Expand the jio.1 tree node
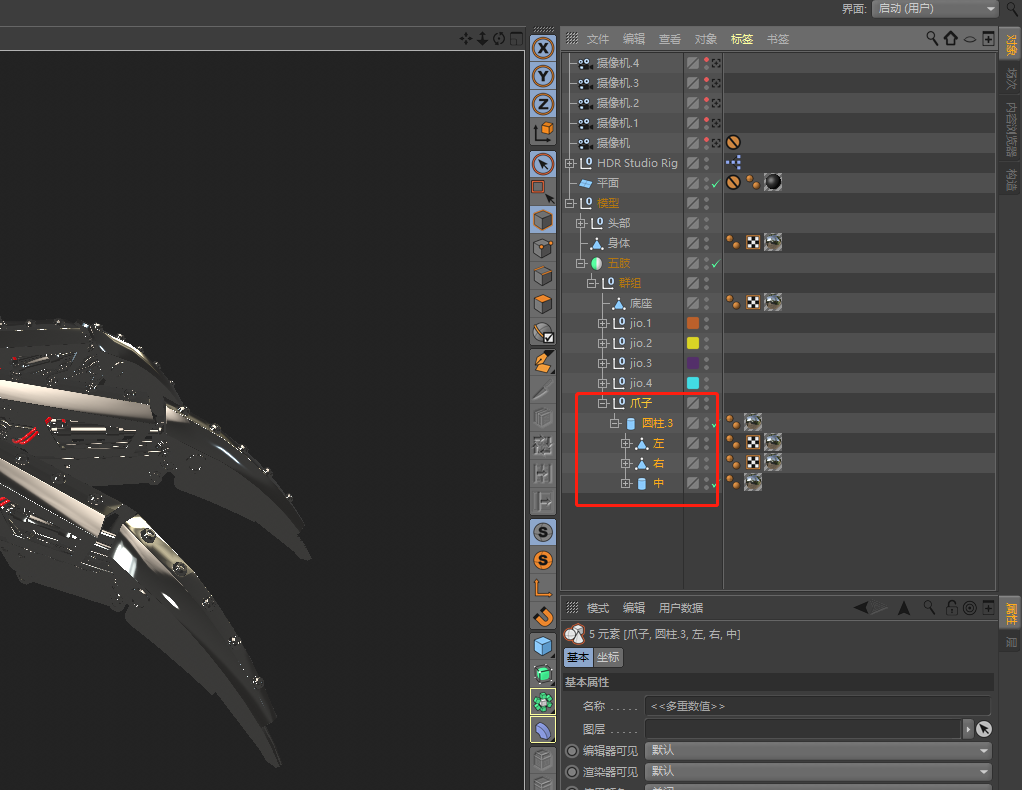The image size is (1022, 790). [x=603, y=323]
